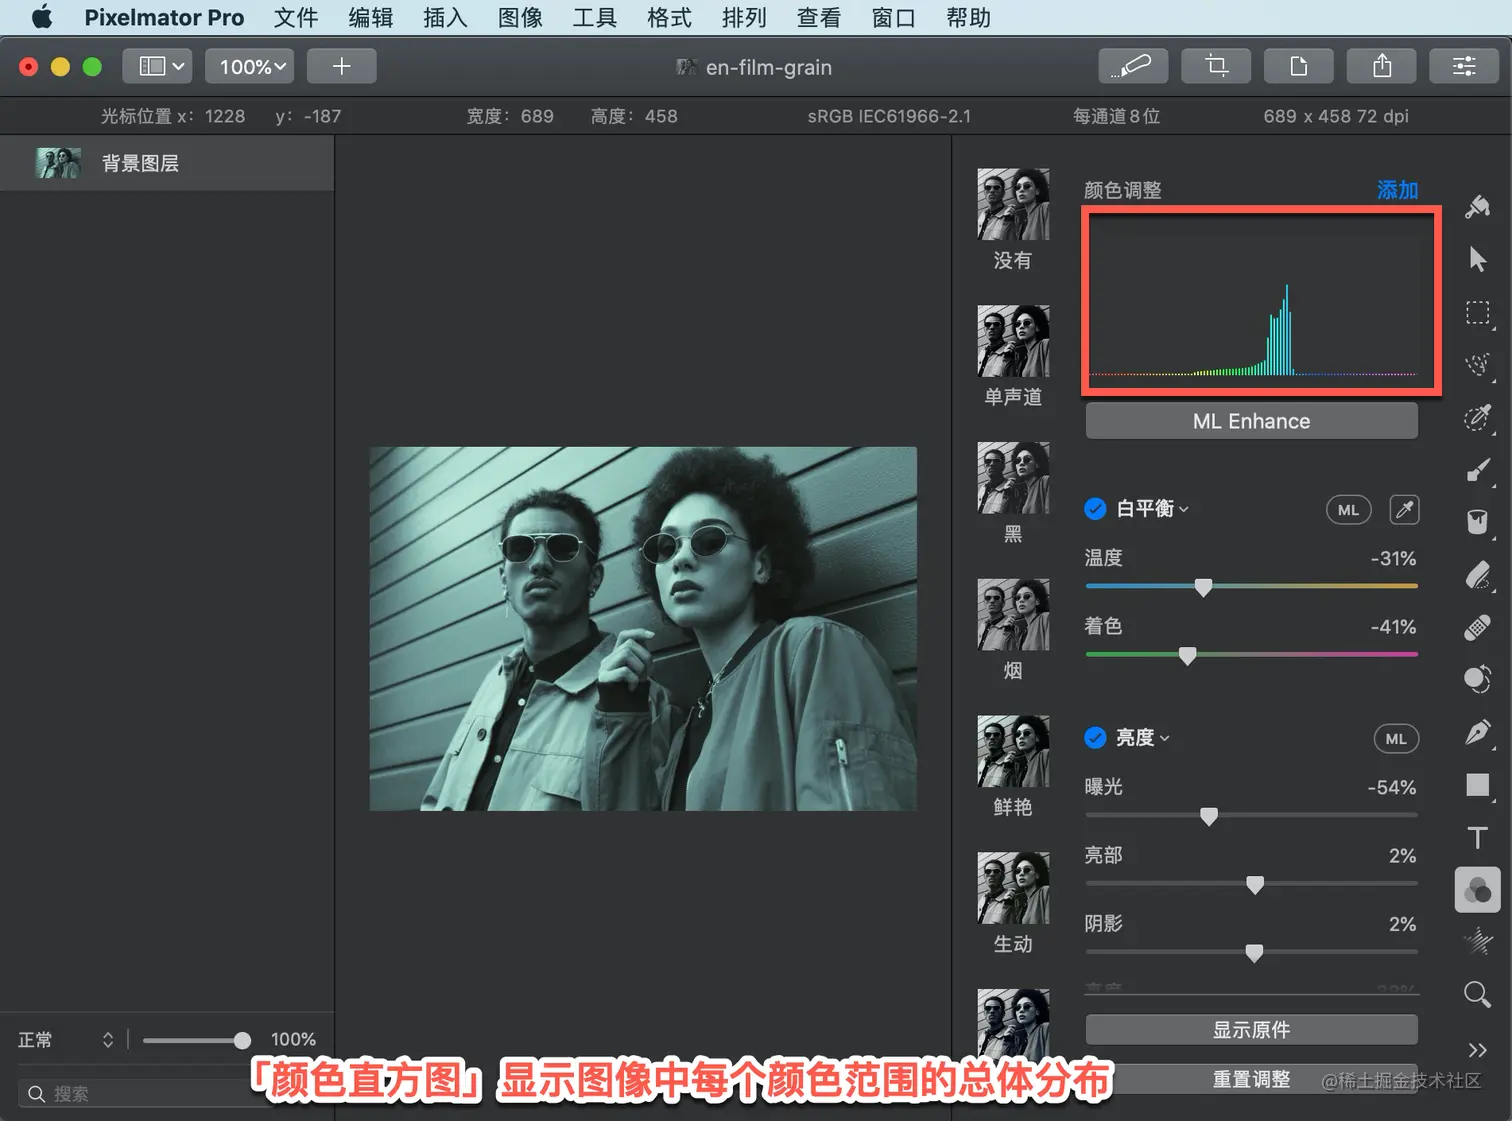Viewport: 1512px width, 1121px height.
Task: Pick white balance with the eyedropper icon
Action: (1405, 510)
